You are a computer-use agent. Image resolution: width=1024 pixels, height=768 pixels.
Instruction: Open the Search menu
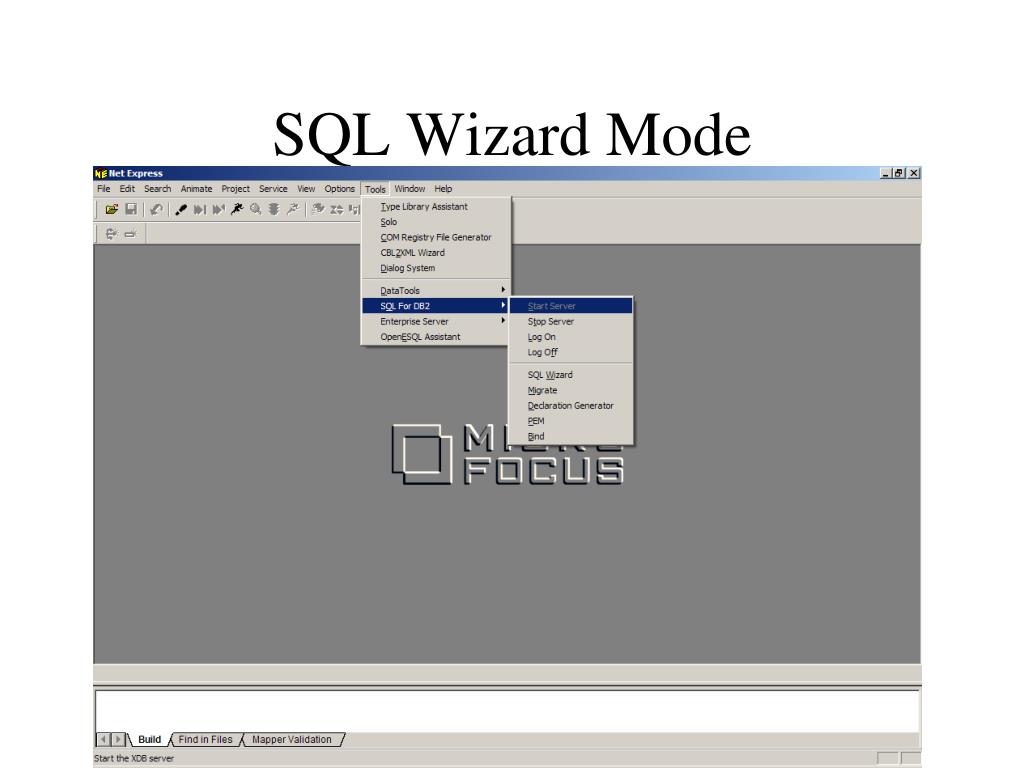click(157, 189)
